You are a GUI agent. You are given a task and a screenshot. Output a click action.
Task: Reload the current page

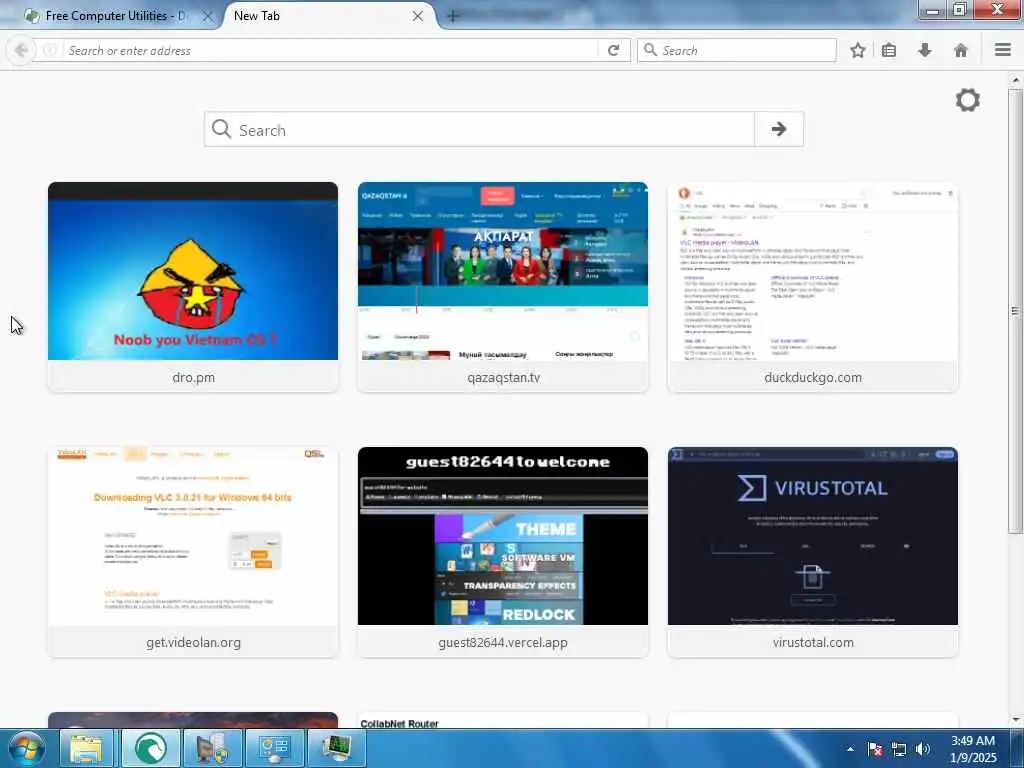(x=613, y=50)
